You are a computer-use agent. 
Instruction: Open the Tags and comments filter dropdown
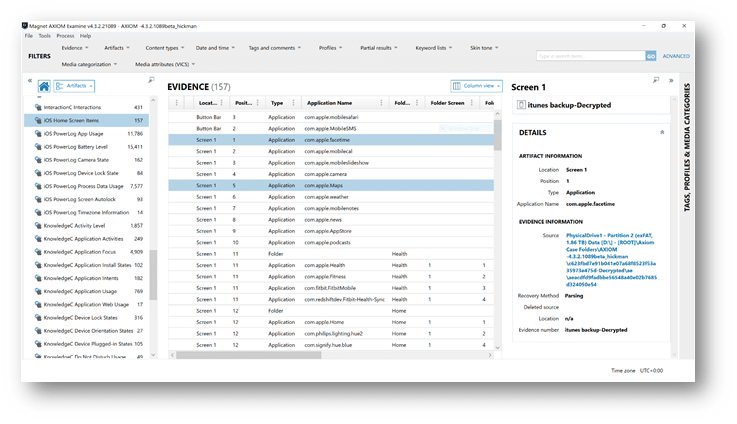pyautogui.click(x=274, y=48)
